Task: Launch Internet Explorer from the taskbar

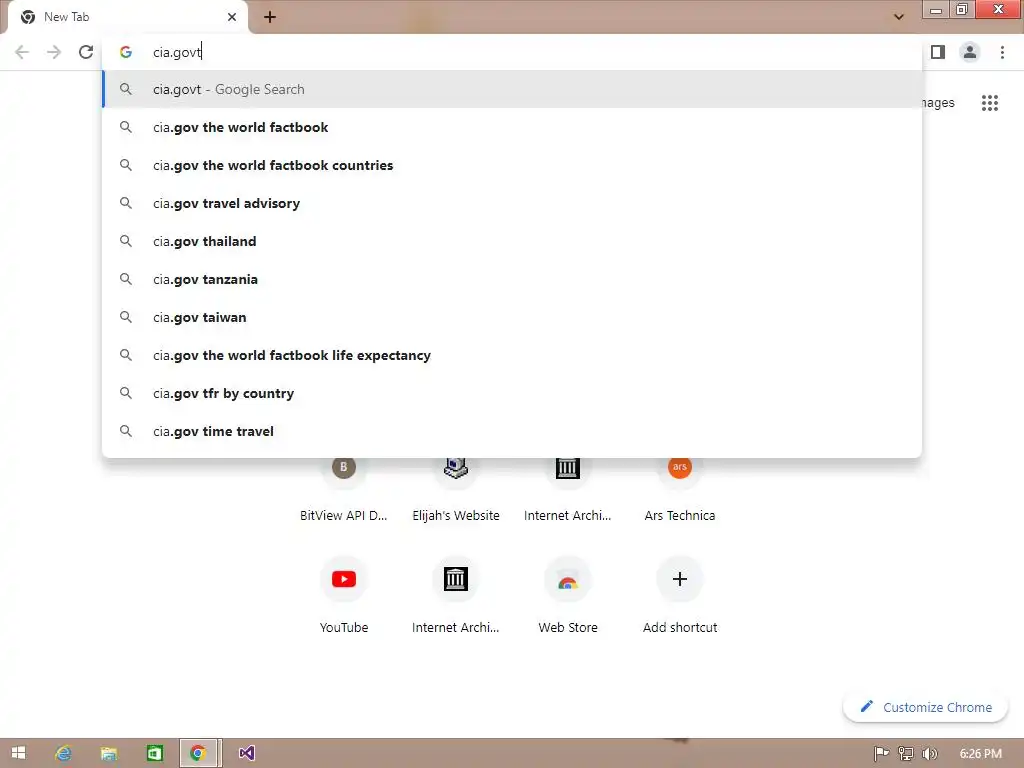Action: (63, 753)
